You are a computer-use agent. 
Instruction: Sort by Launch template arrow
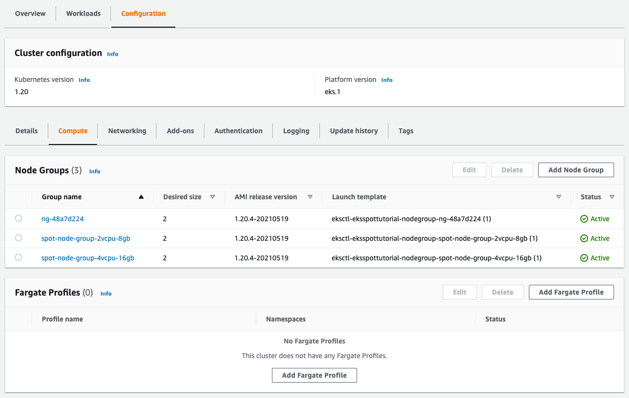pos(558,197)
